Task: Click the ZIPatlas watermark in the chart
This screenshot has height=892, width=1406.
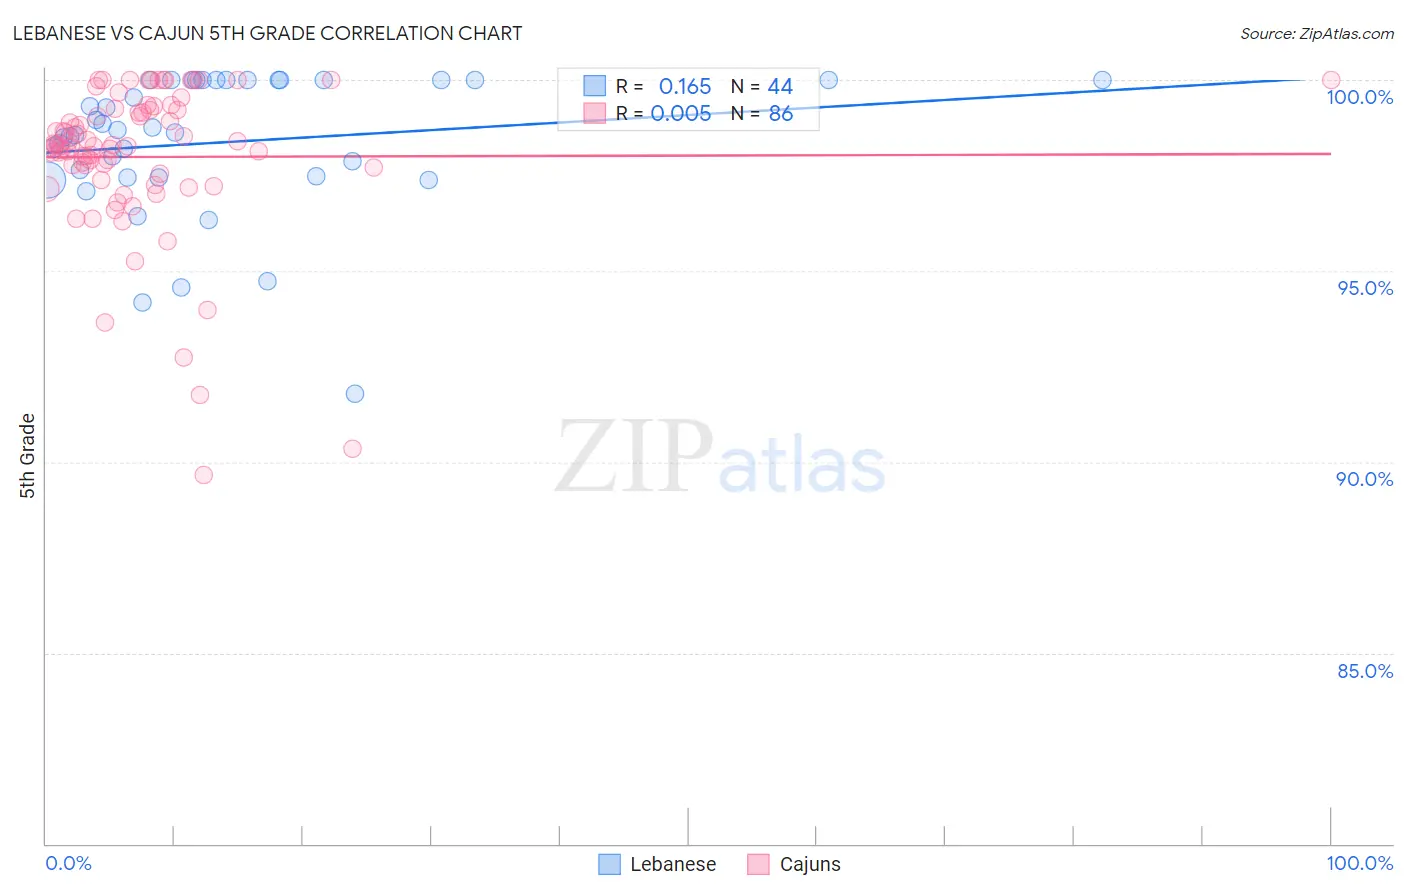Action: click(720, 458)
